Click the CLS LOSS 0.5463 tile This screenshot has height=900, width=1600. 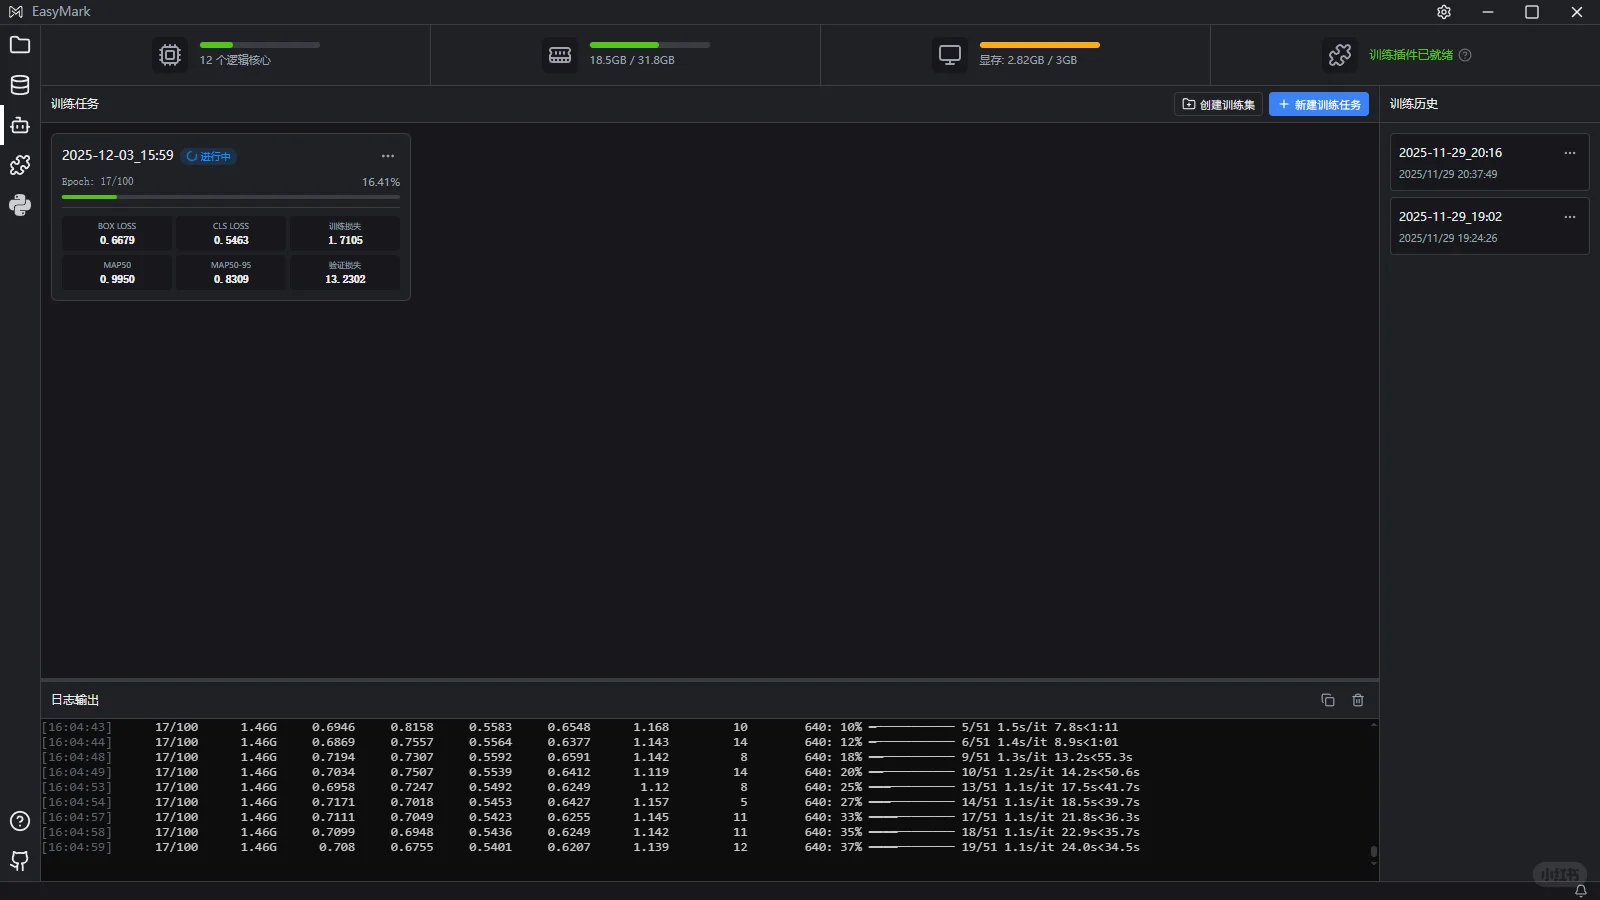[x=231, y=233]
